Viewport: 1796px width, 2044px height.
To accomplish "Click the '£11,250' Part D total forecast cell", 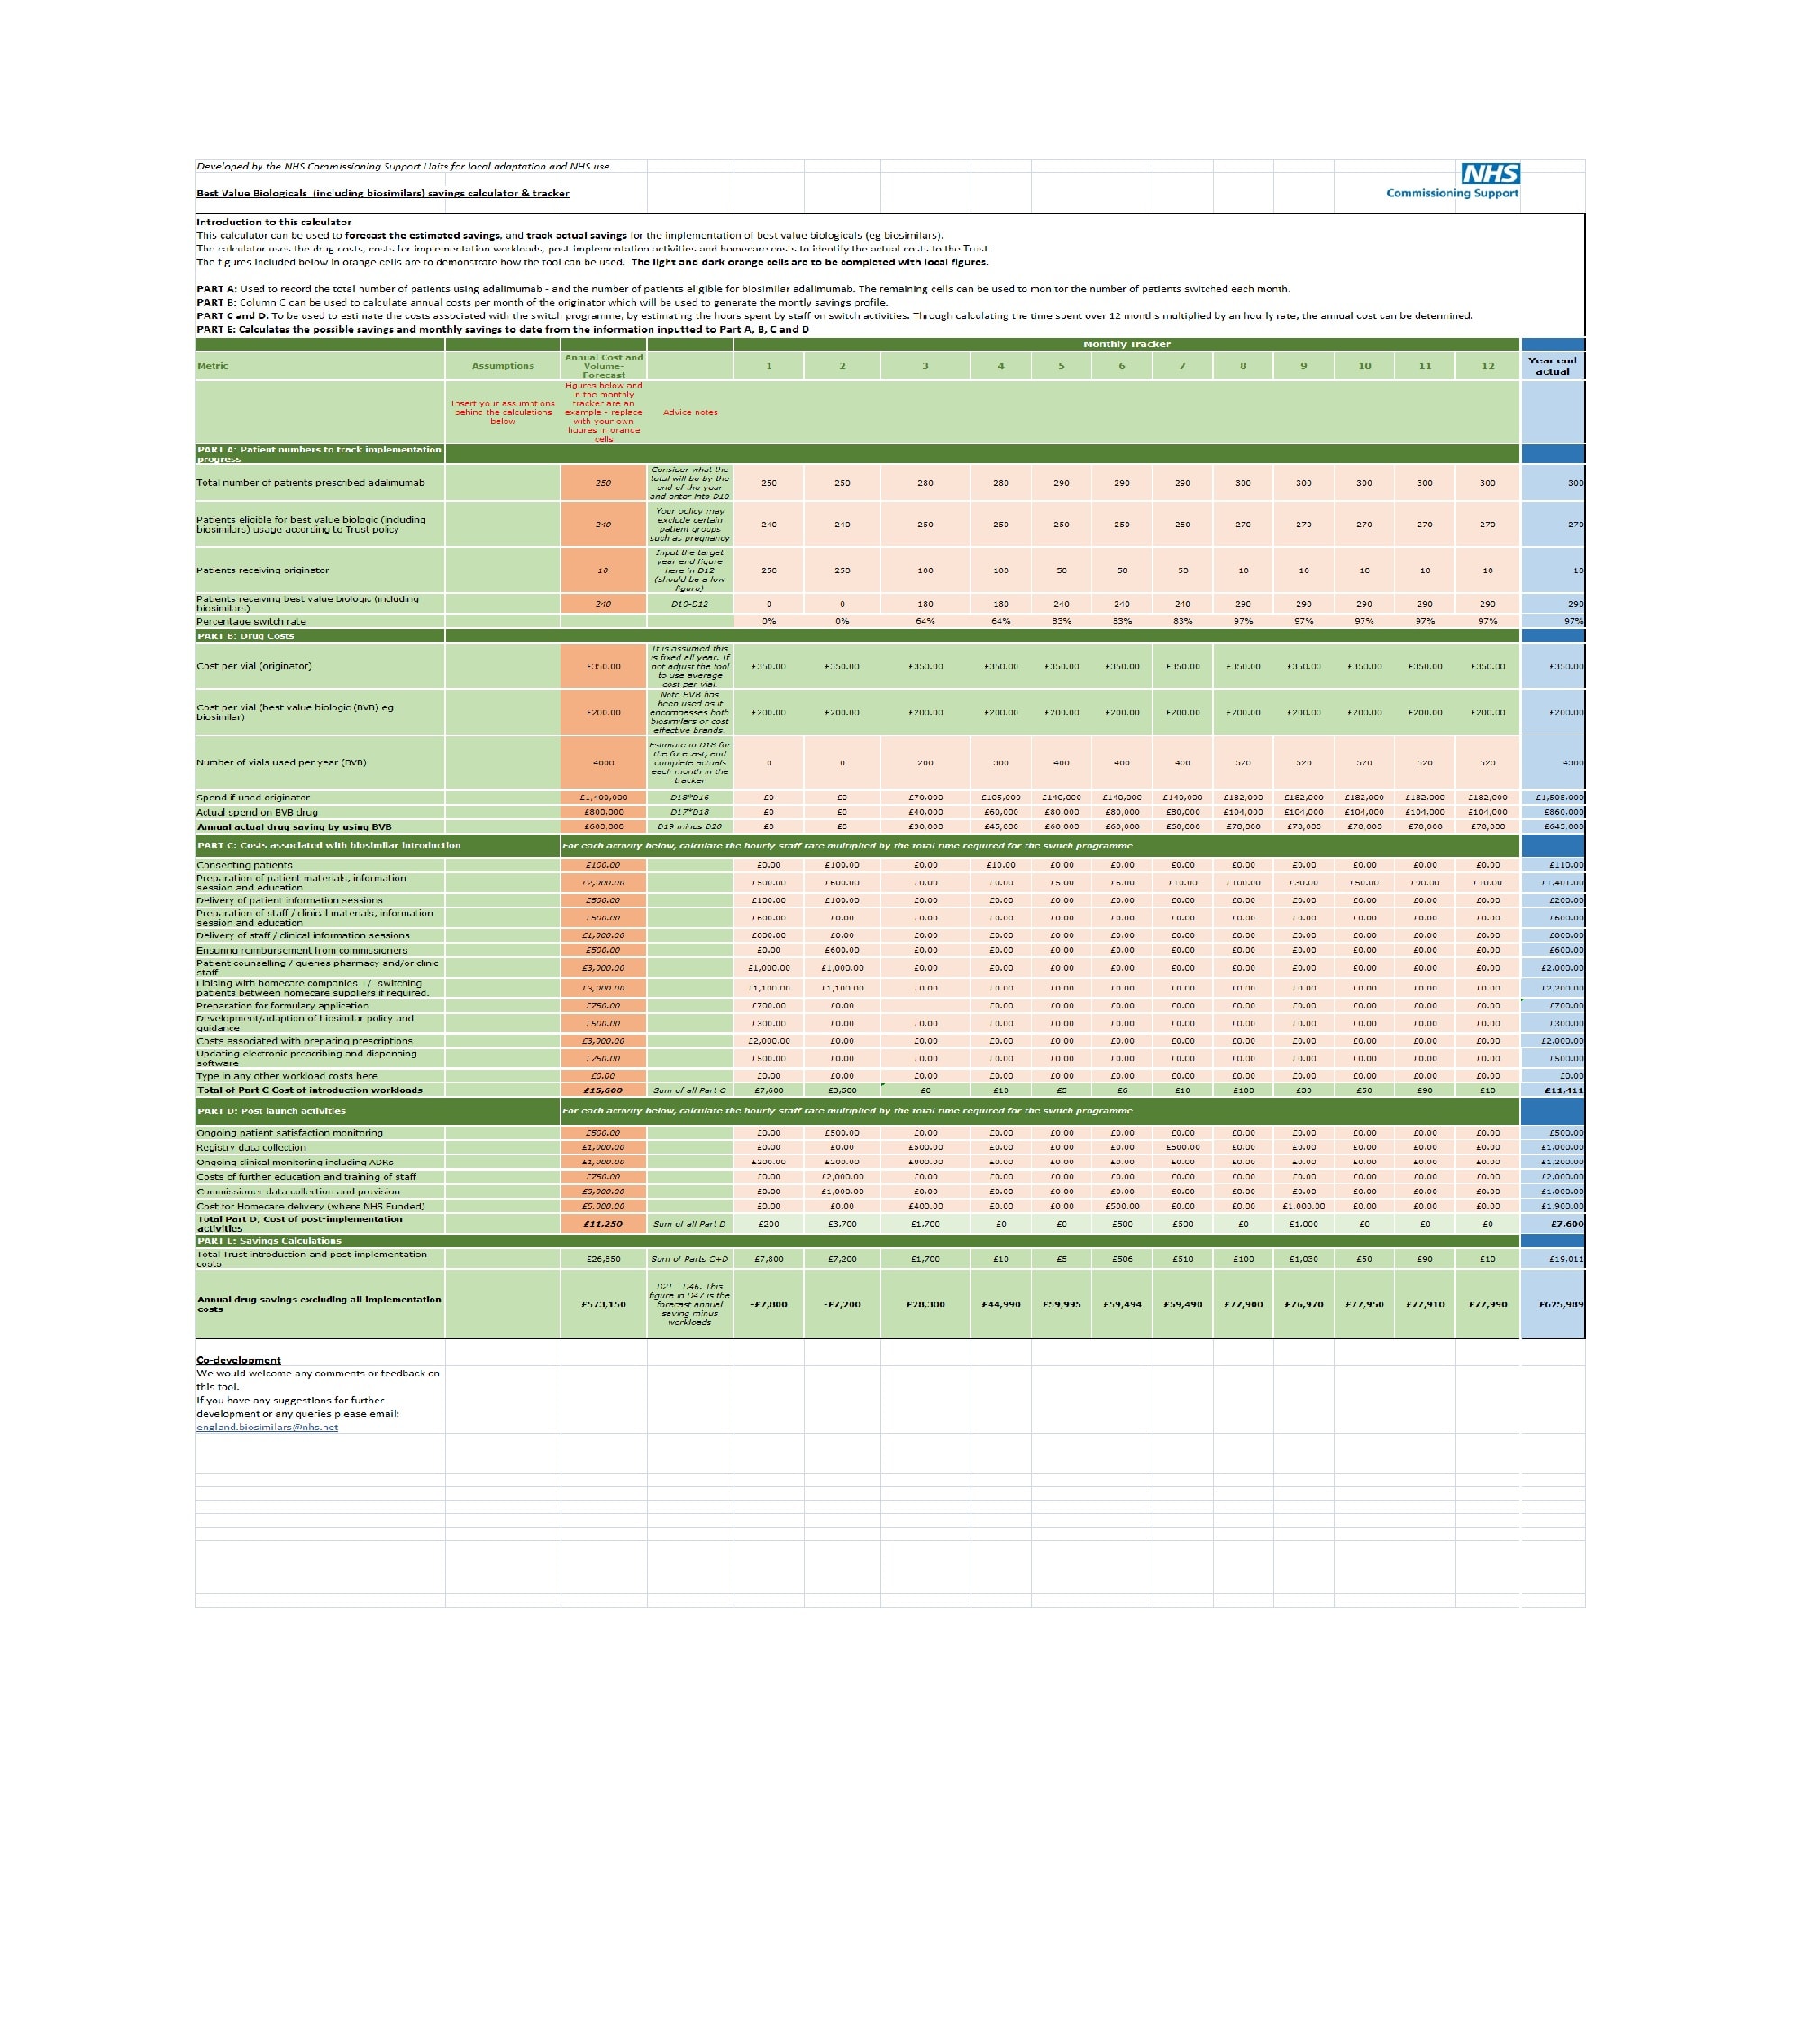I will [604, 1224].
